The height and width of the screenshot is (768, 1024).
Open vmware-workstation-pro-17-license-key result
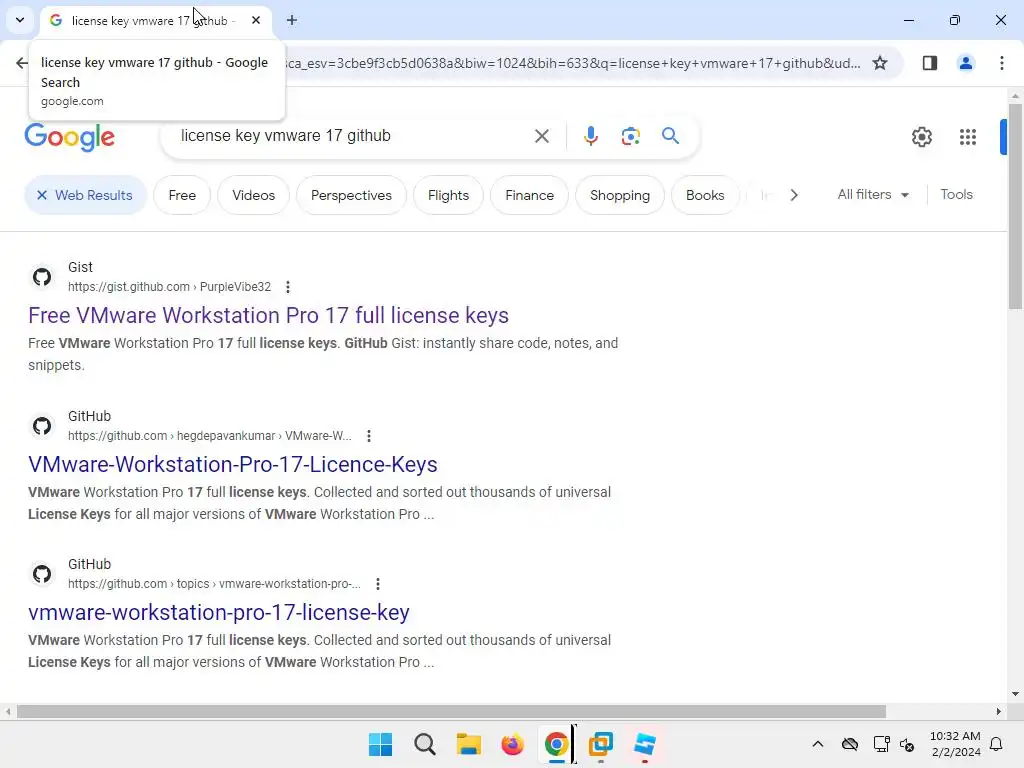219,613
